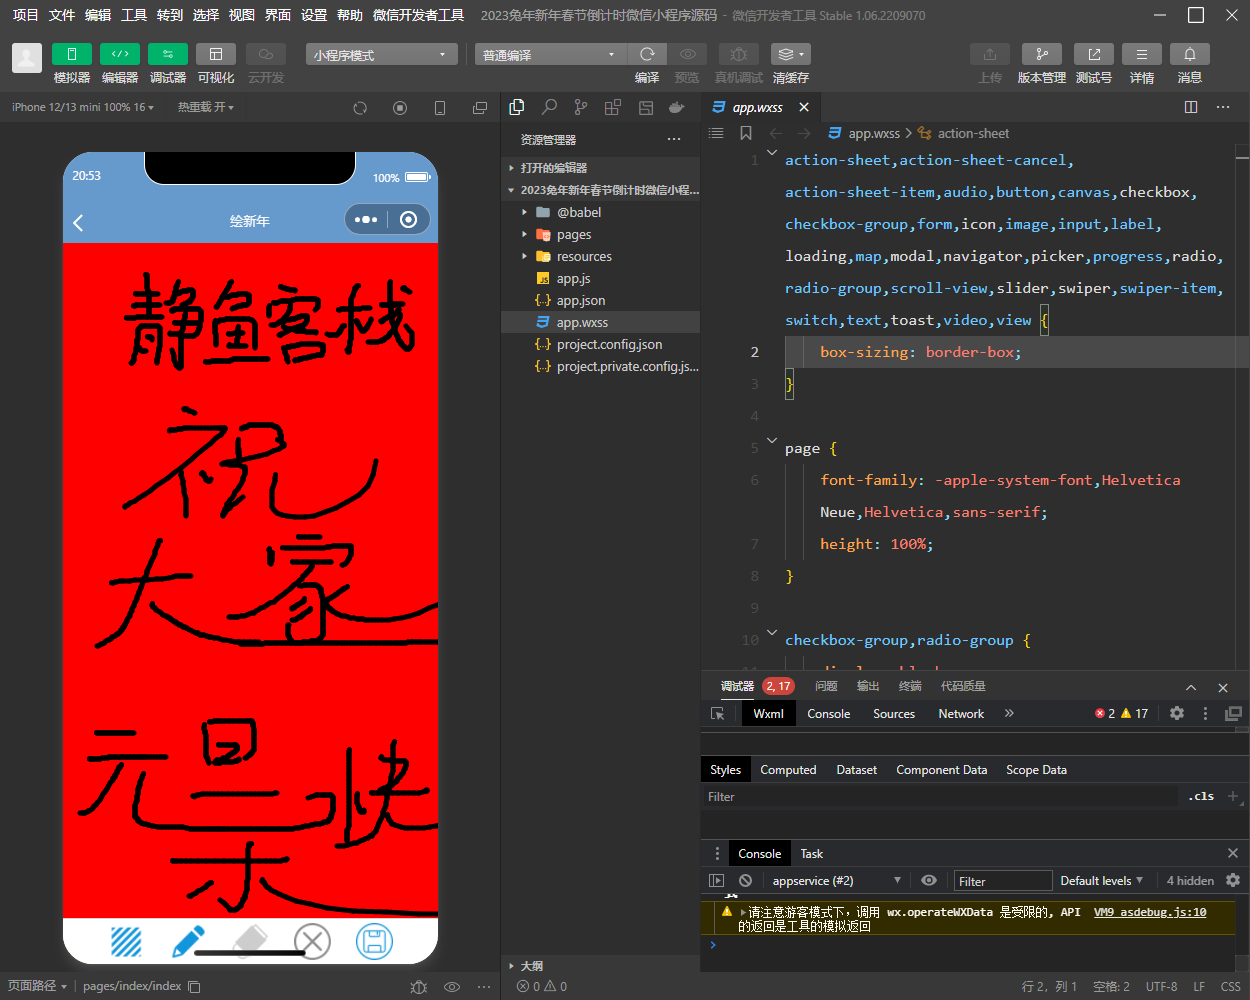Click the VM9 asdebug.js:10 source link
This screenshot has height=1000, width=1250.
(x=1149, y=912)
